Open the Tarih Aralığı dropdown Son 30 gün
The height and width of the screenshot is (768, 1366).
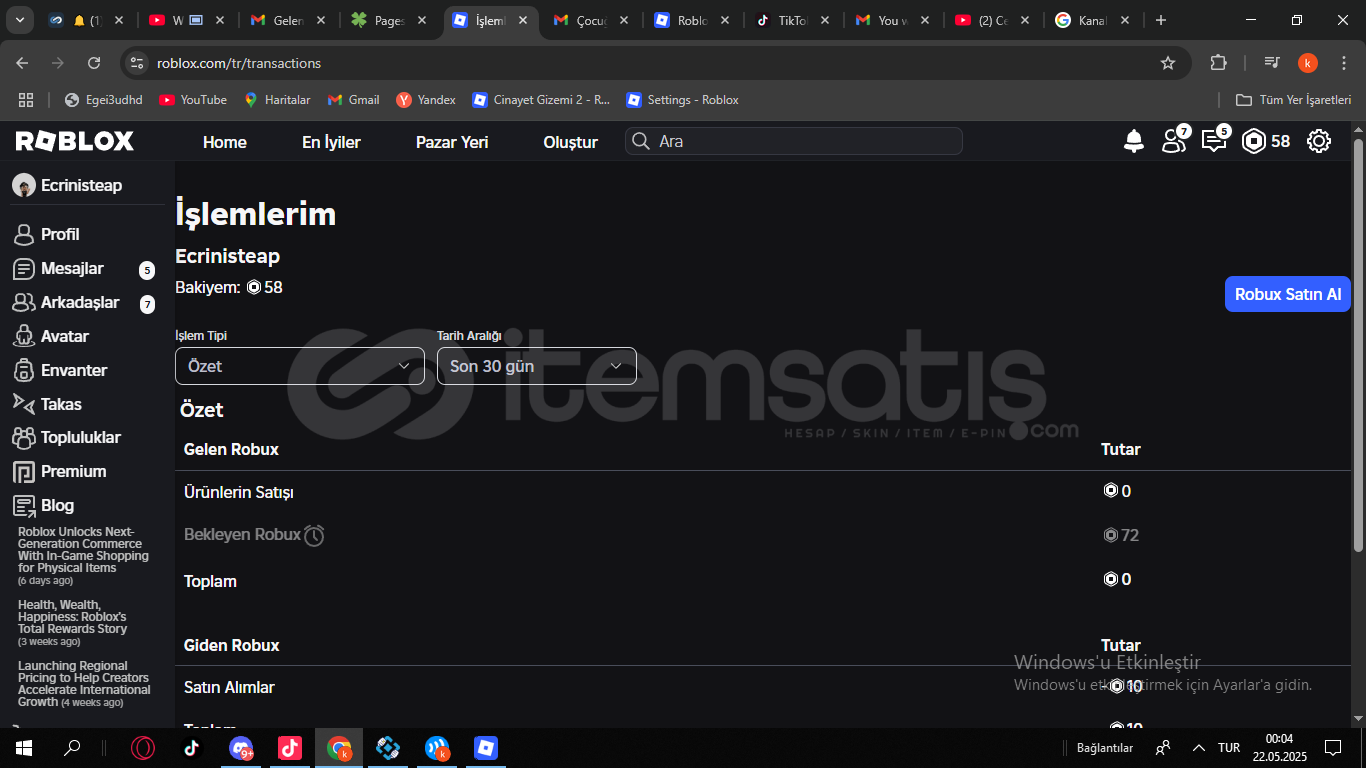coord(537,366)
